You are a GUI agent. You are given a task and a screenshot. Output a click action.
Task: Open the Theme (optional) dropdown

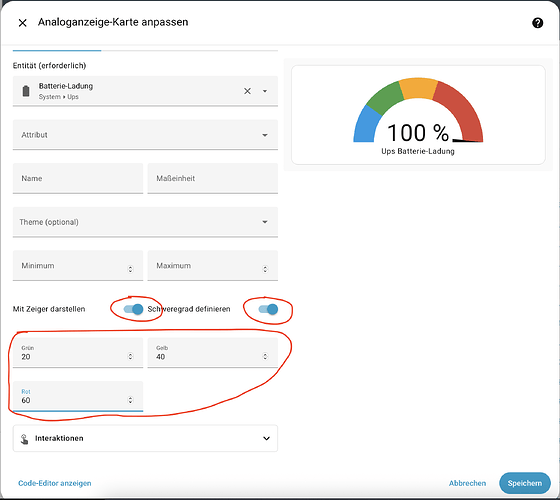point(145,222)
